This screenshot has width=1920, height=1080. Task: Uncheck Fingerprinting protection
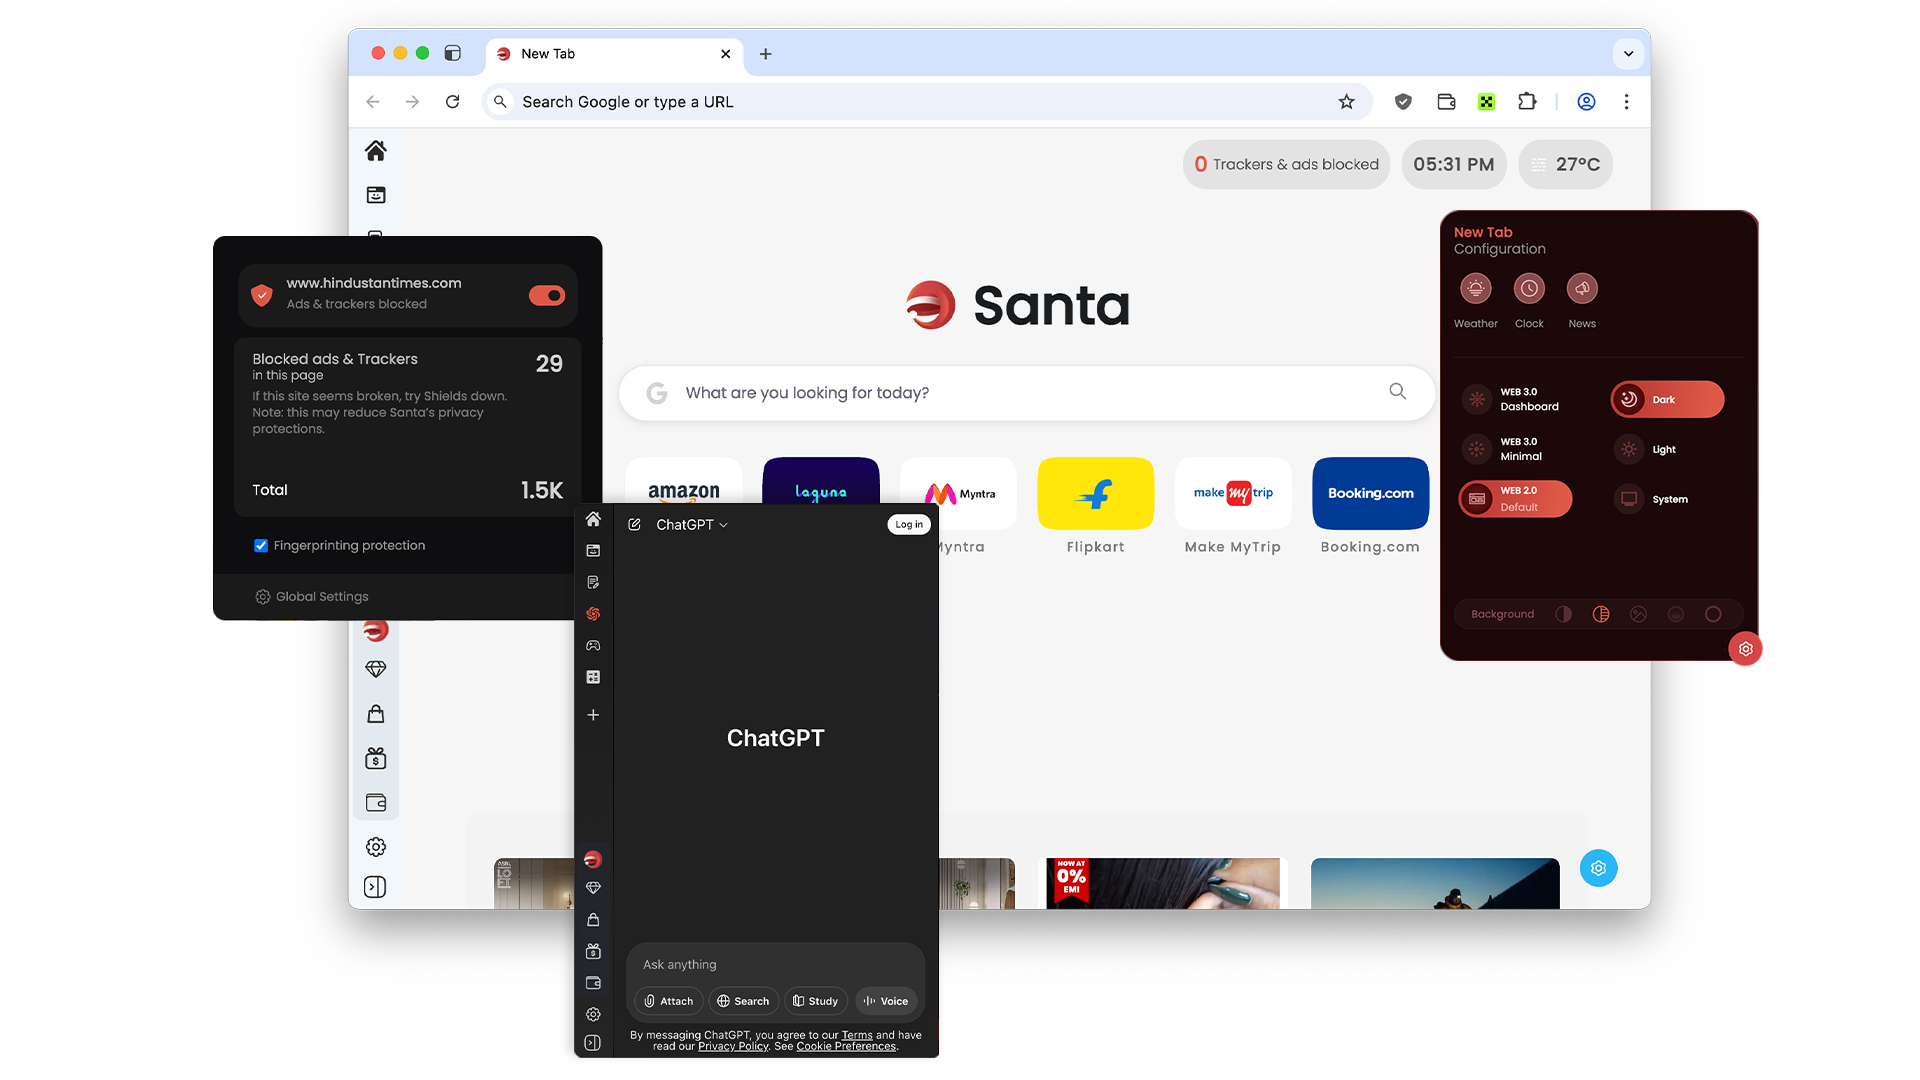coord(260,545)
